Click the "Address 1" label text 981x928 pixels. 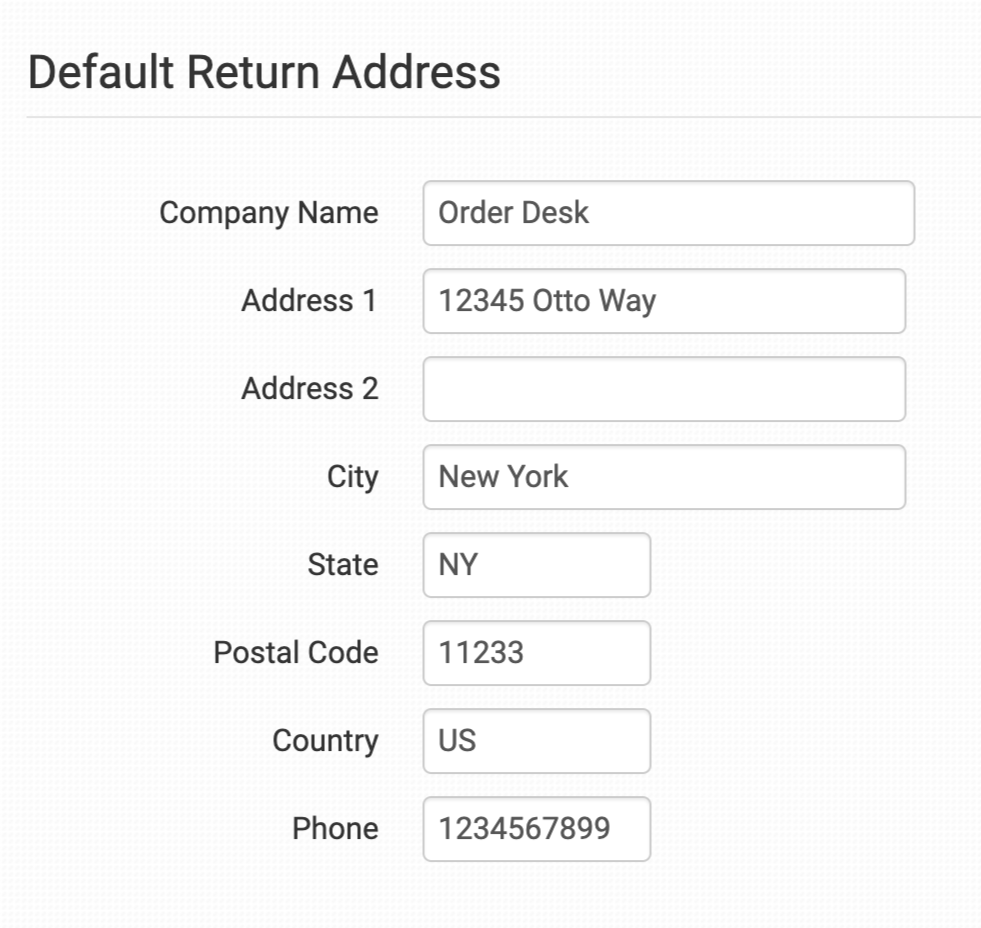(x=309, y=301)
